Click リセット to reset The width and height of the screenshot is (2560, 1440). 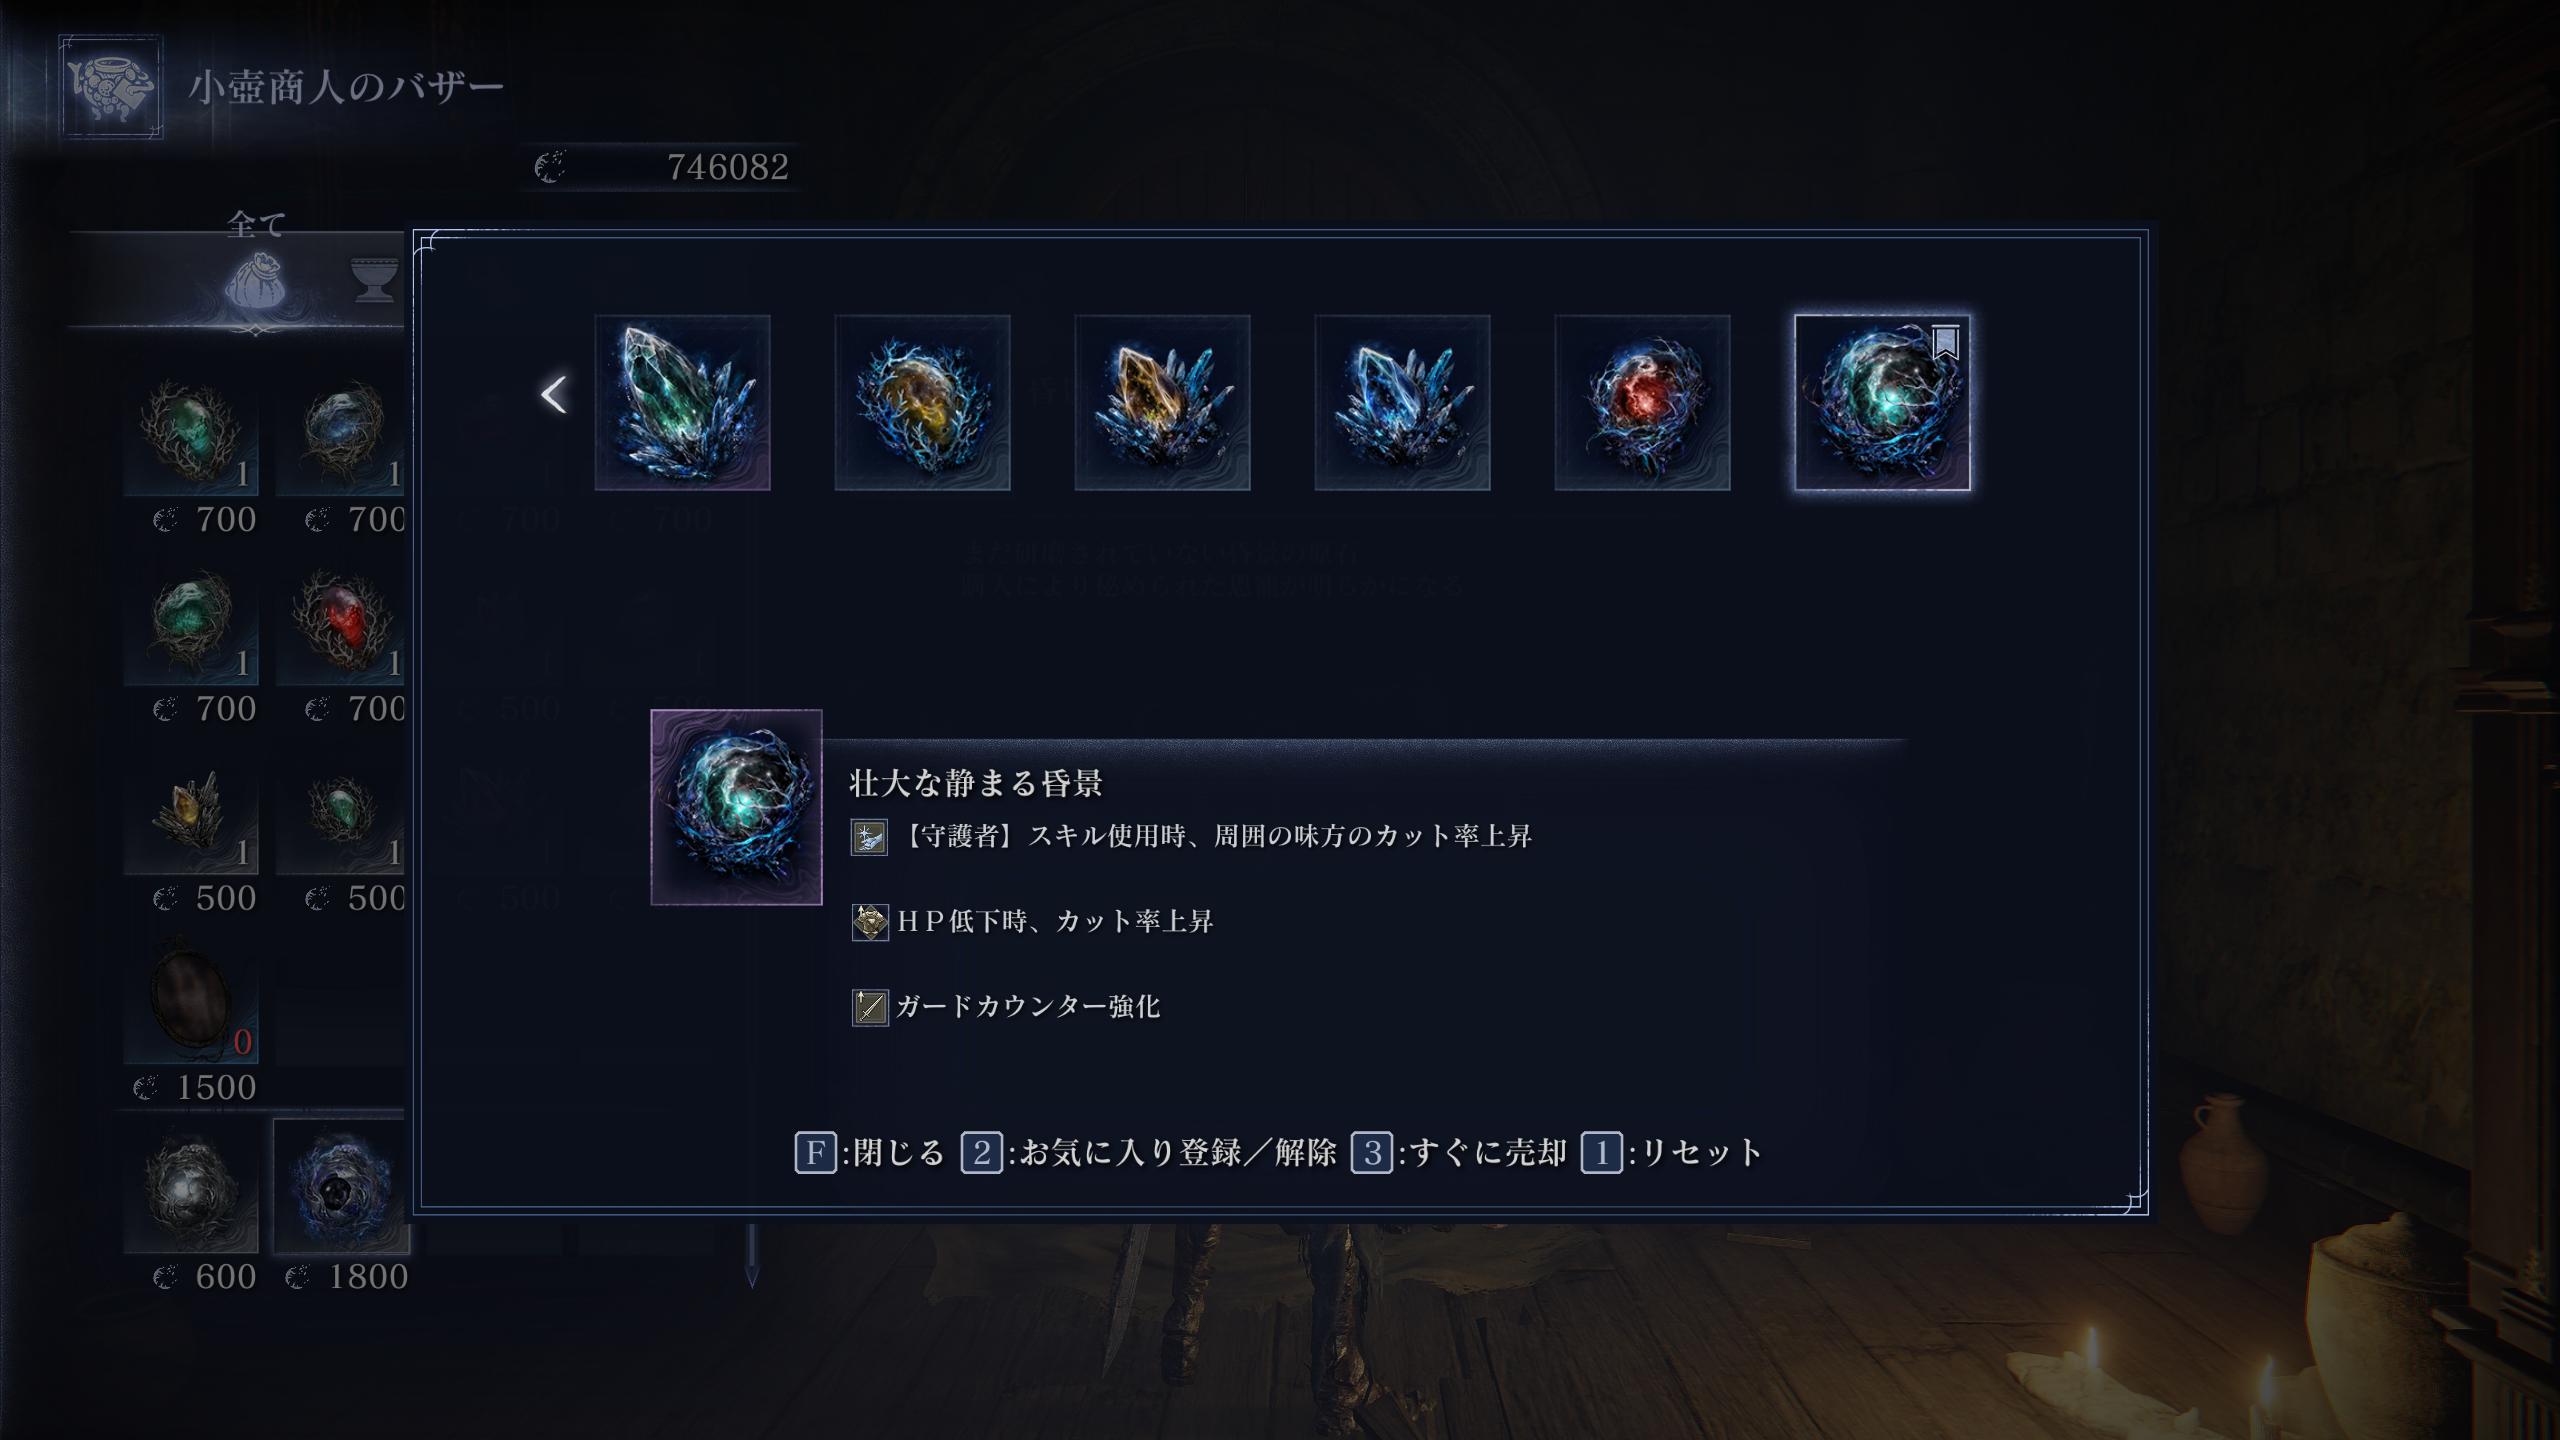1671,1153
